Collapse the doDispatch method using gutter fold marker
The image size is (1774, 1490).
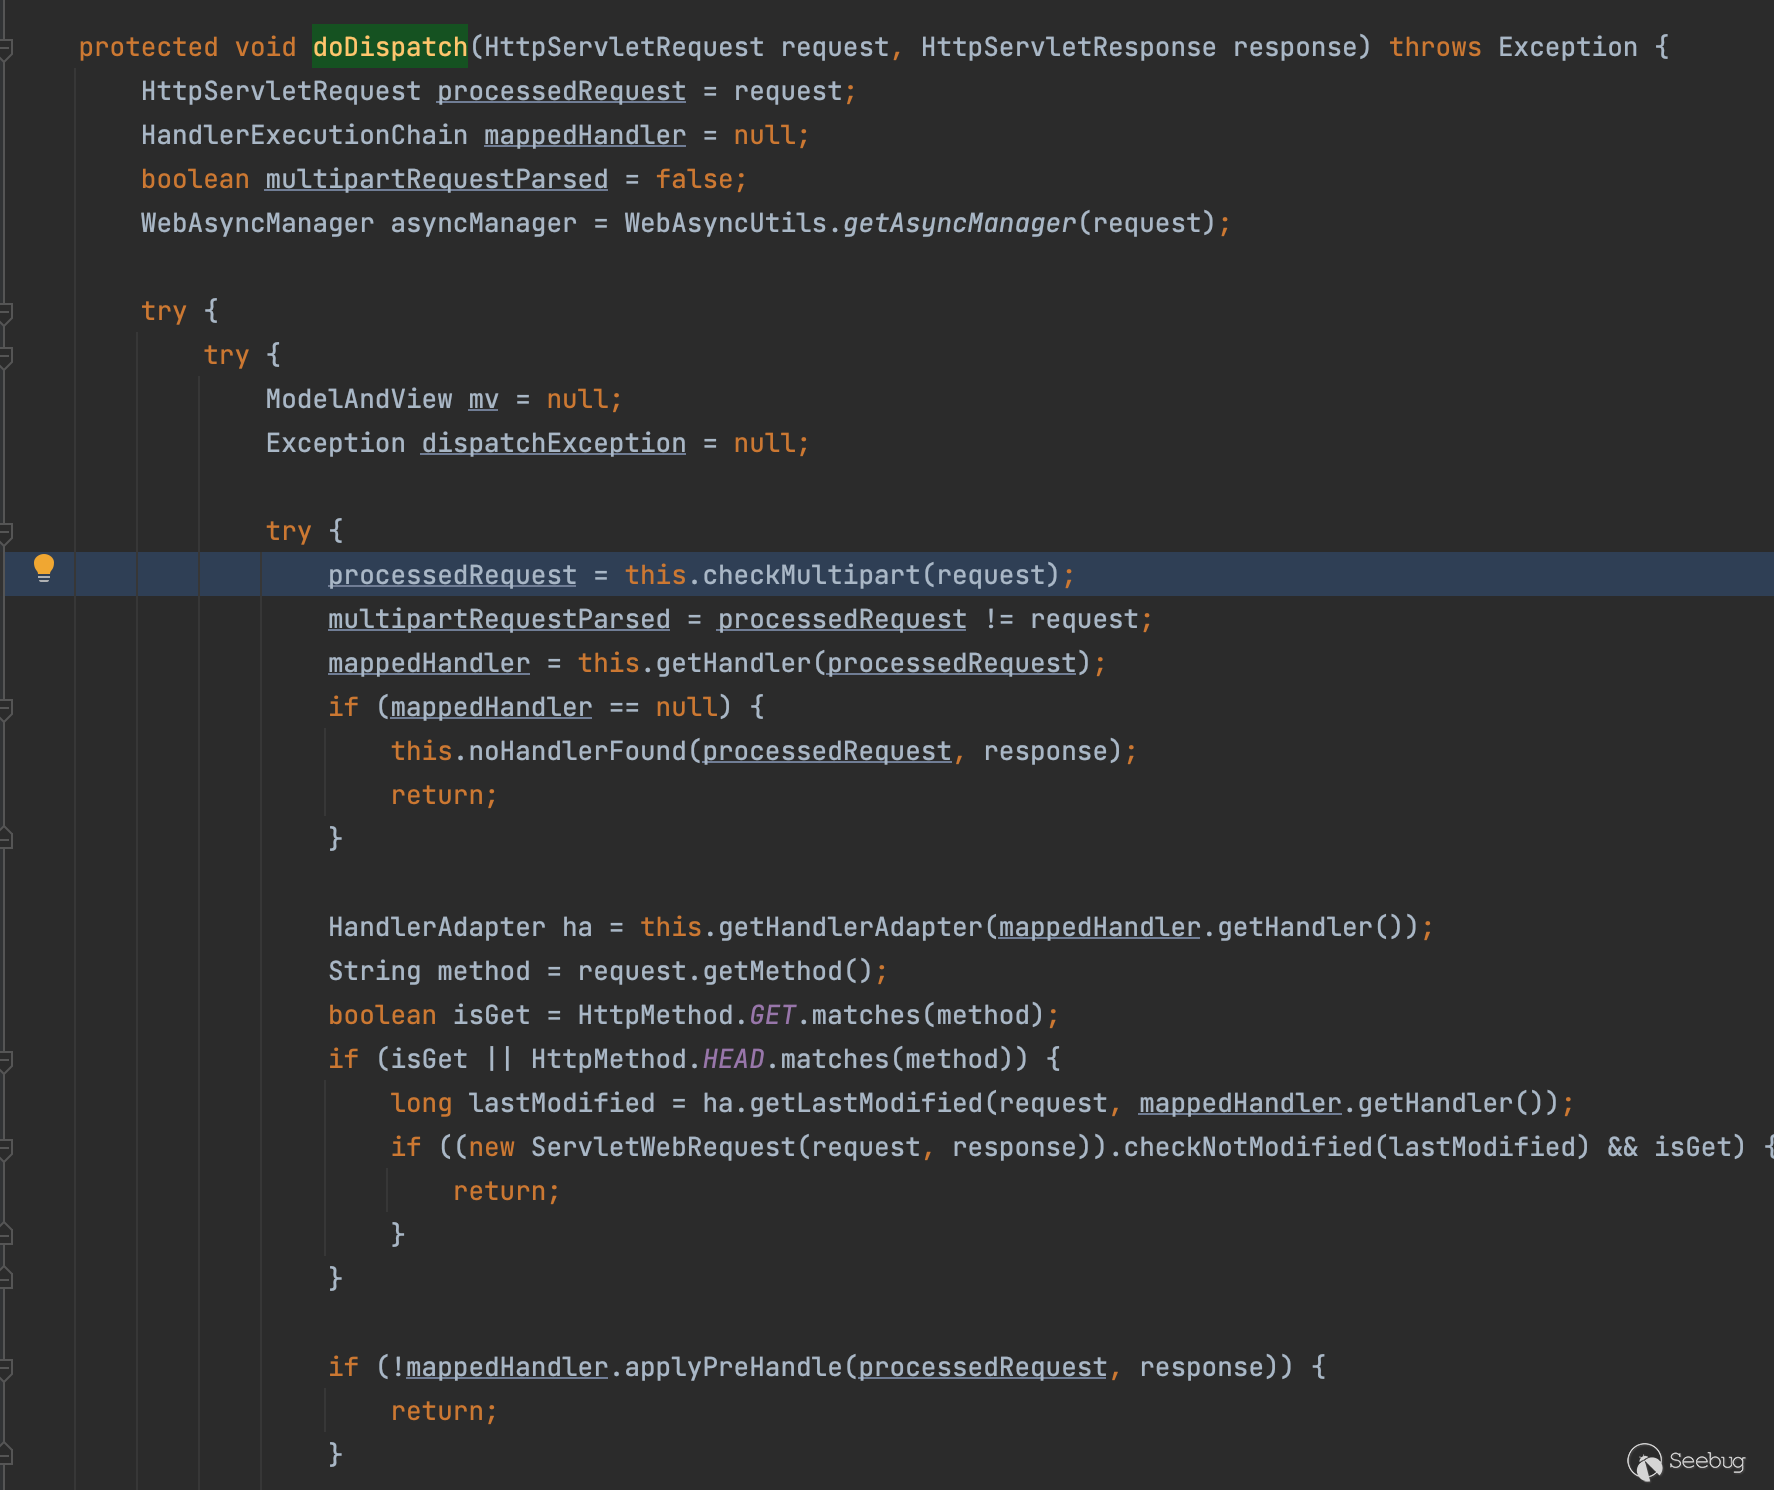(x=6, y=48)
